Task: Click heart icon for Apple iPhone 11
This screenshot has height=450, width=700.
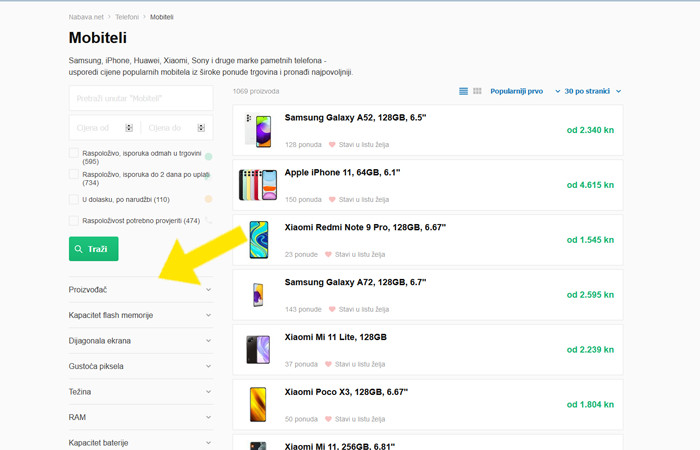Action: [x=332, y=200]
